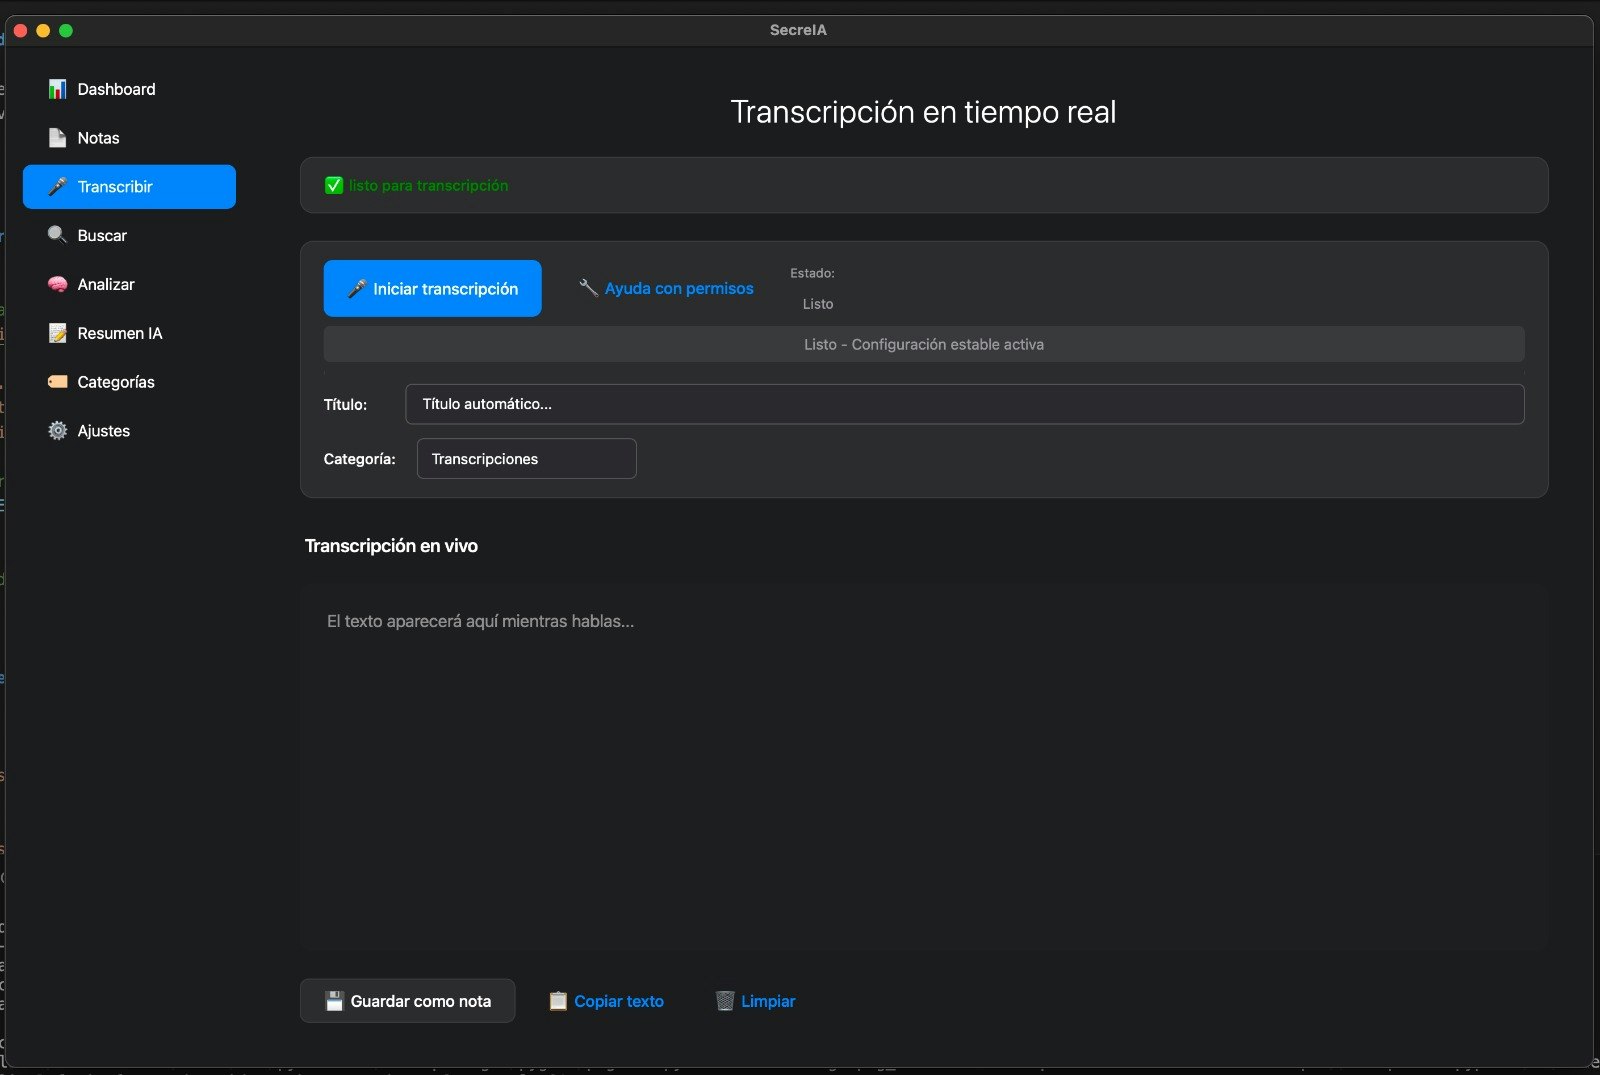This screenshot has height=1075, width=1600.
Task: Open the Notas section
Action: pyautogui.click(x=129, y=138)
